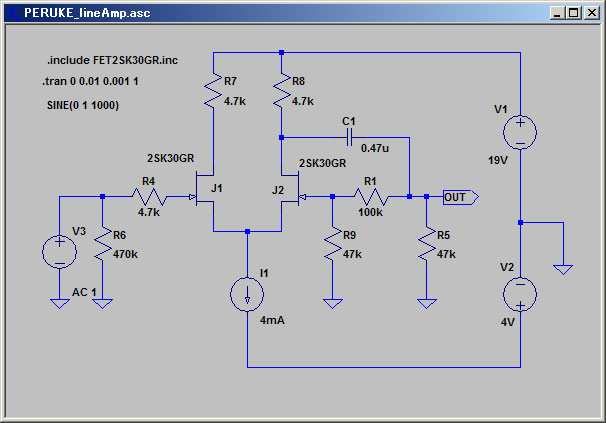
Task: Click the R7 resistor symbol
Action: (x=213, y=90)
